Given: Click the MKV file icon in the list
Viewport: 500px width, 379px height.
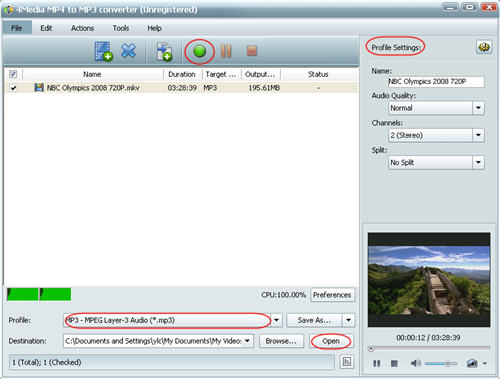Looking at the screenshot, I should [39, 88].
